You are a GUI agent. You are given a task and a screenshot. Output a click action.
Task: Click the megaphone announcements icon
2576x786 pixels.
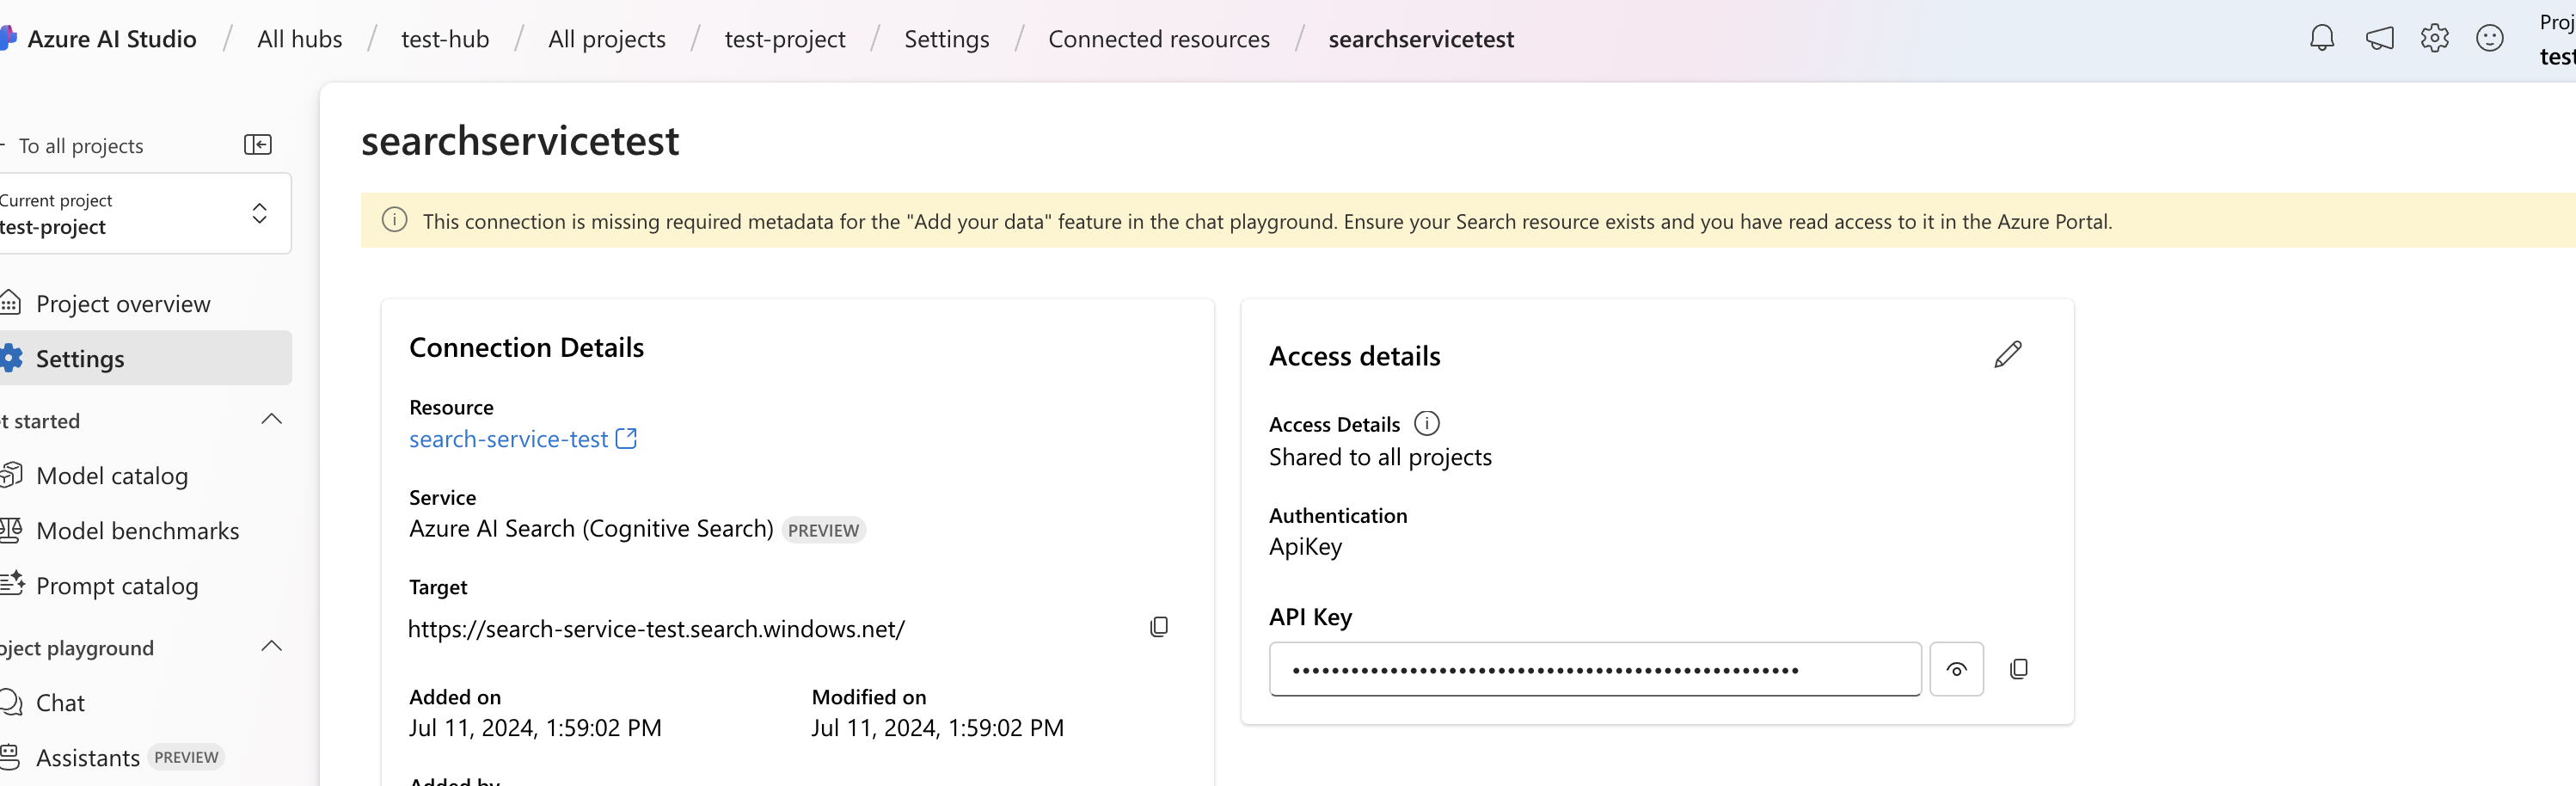point(2379,38)
